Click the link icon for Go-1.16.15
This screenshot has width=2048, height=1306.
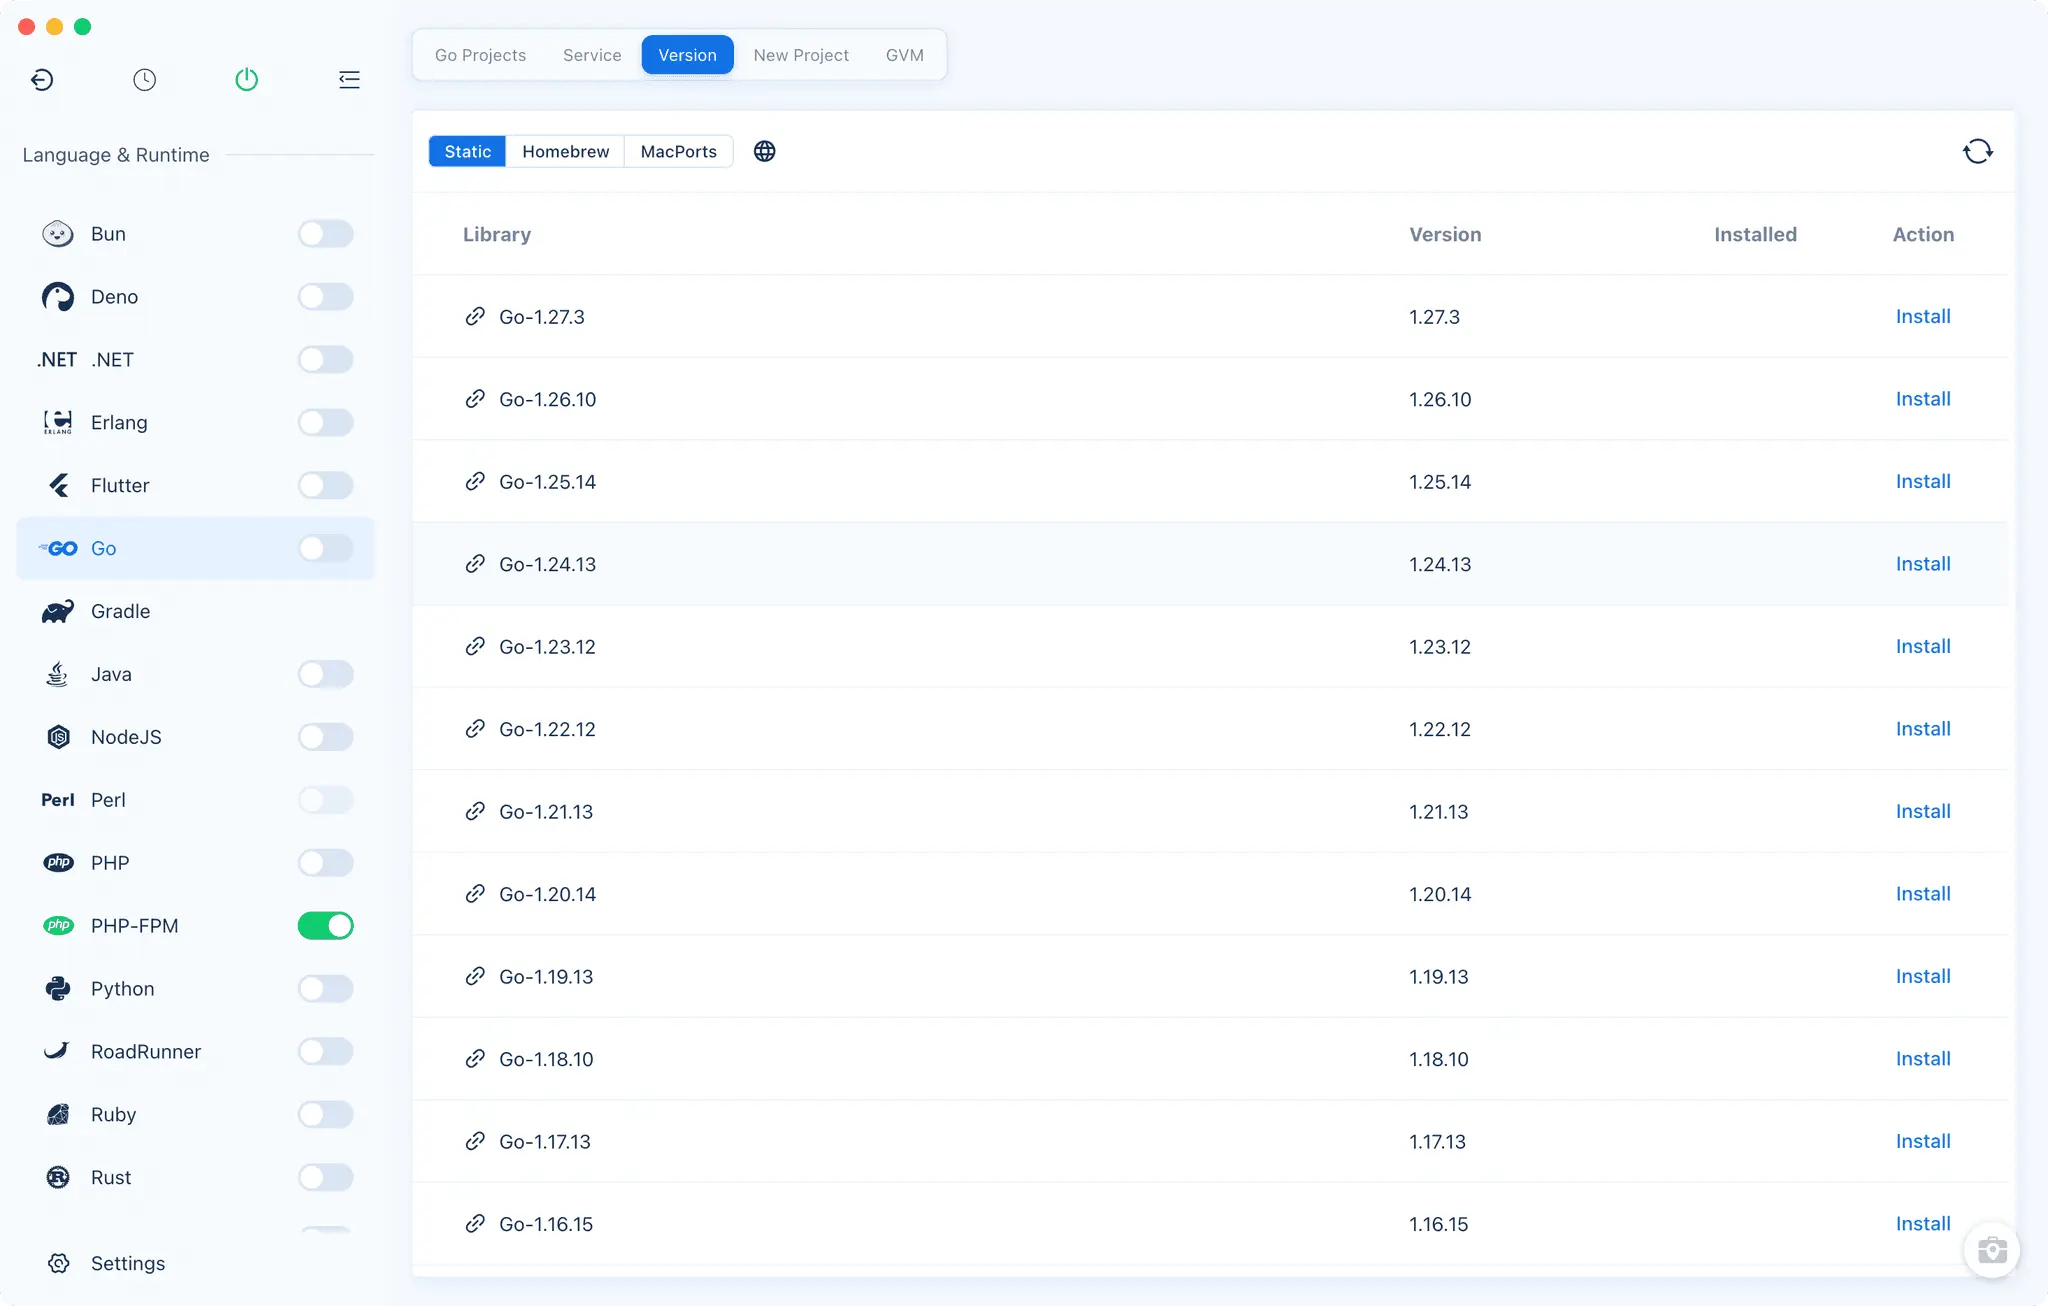coord(475,1224)
